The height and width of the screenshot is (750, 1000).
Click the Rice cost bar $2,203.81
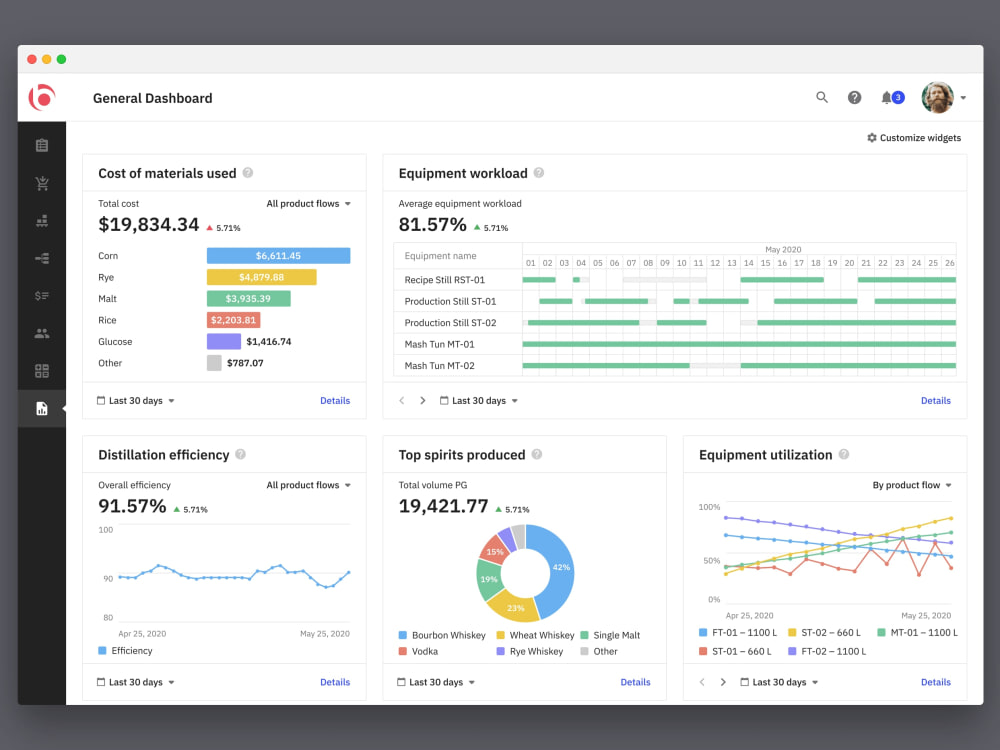click(x=233, y=320)
